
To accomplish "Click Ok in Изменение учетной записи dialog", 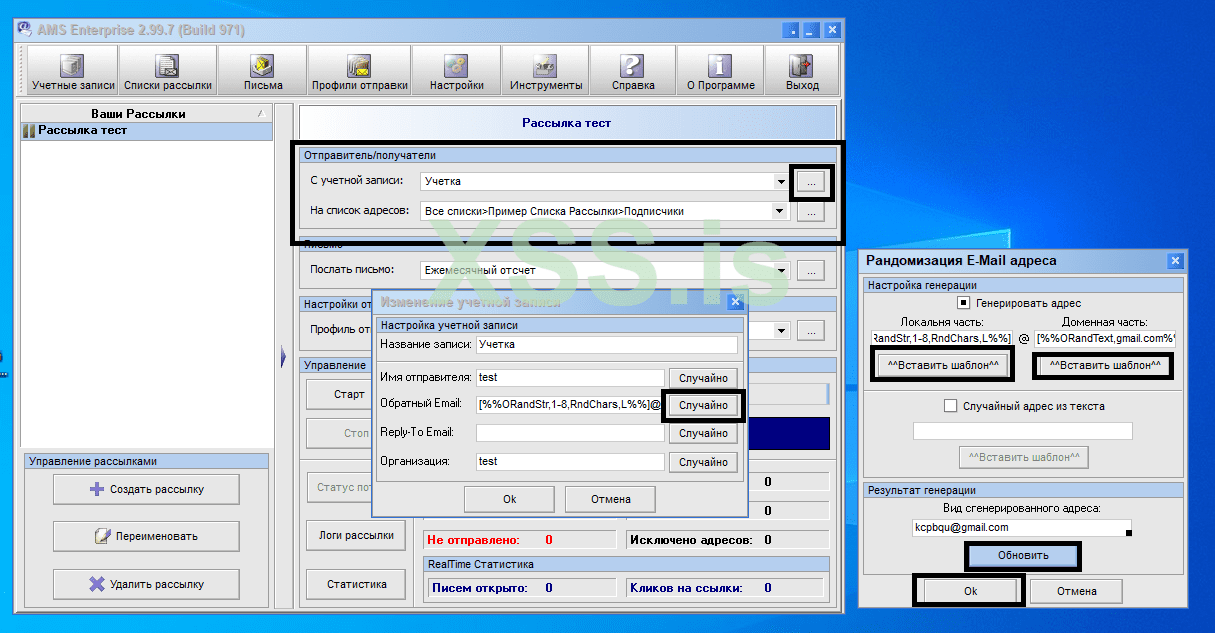I will pos(510,499).
